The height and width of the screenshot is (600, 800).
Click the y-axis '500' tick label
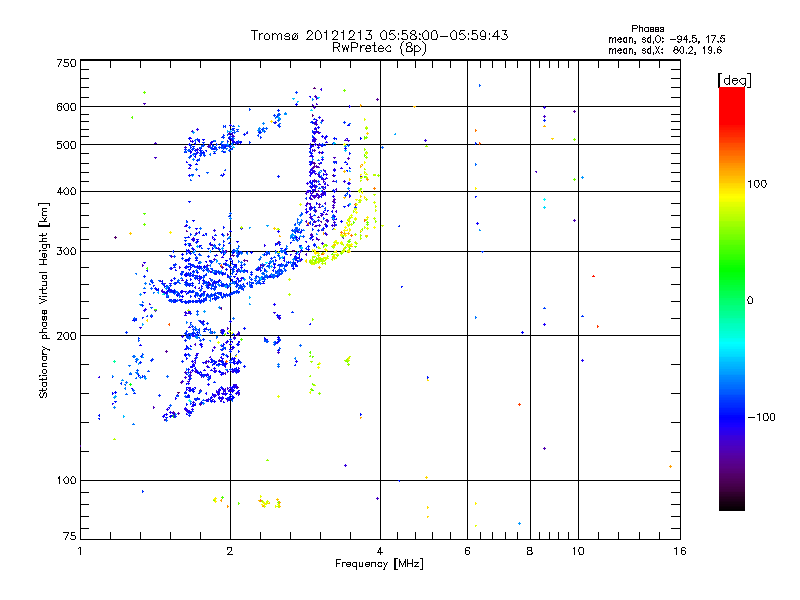(66, 145)
